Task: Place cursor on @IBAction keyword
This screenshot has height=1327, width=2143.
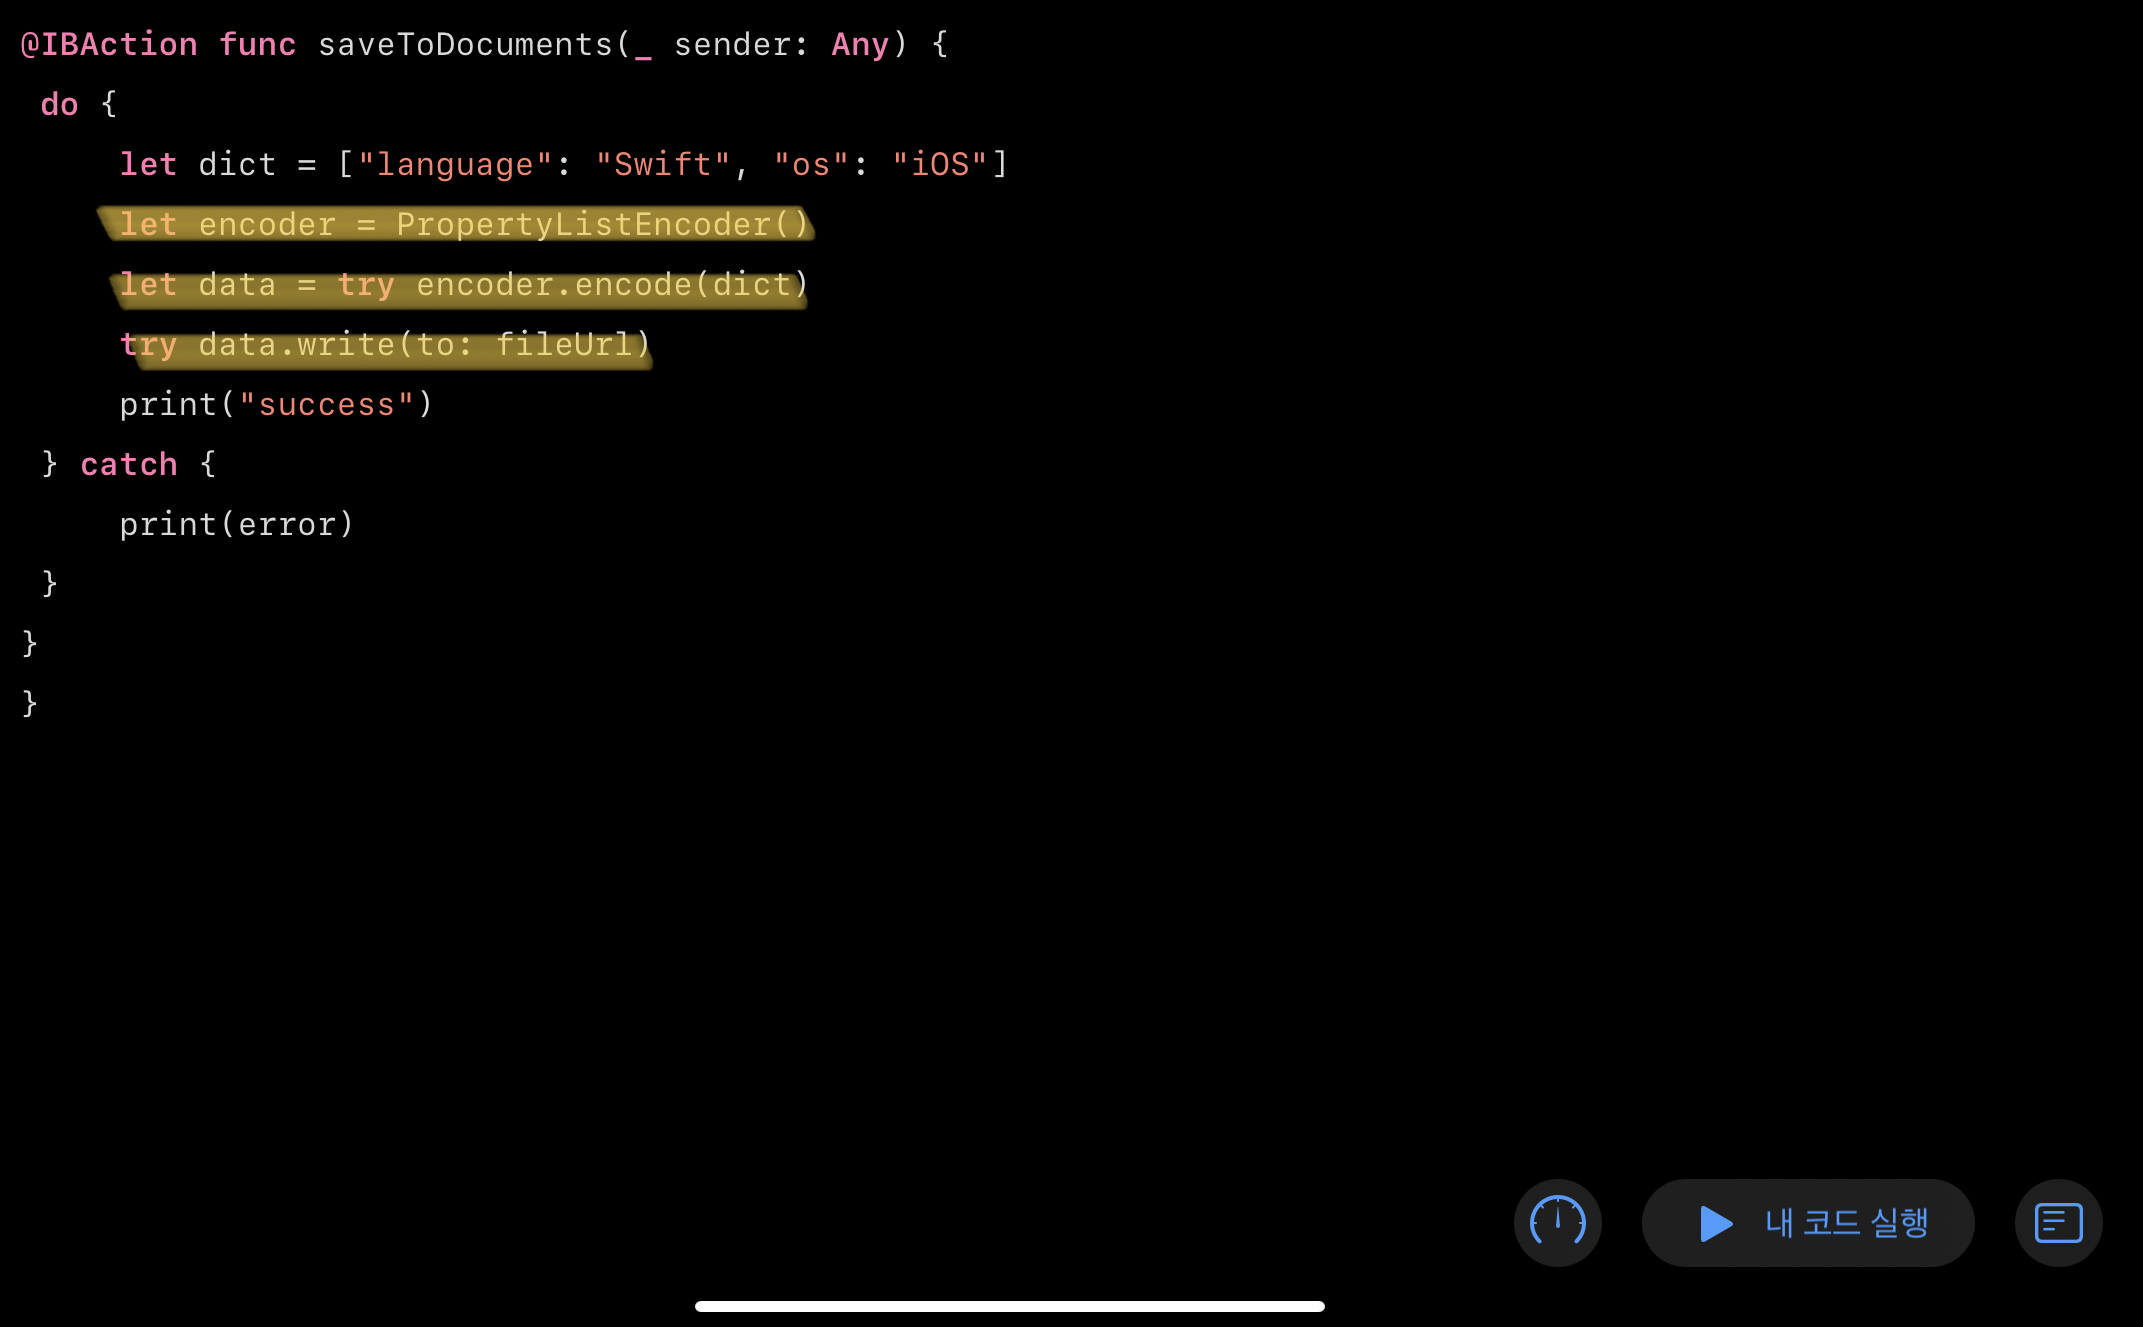Action: pyautogui.click(x=109, y=45)
